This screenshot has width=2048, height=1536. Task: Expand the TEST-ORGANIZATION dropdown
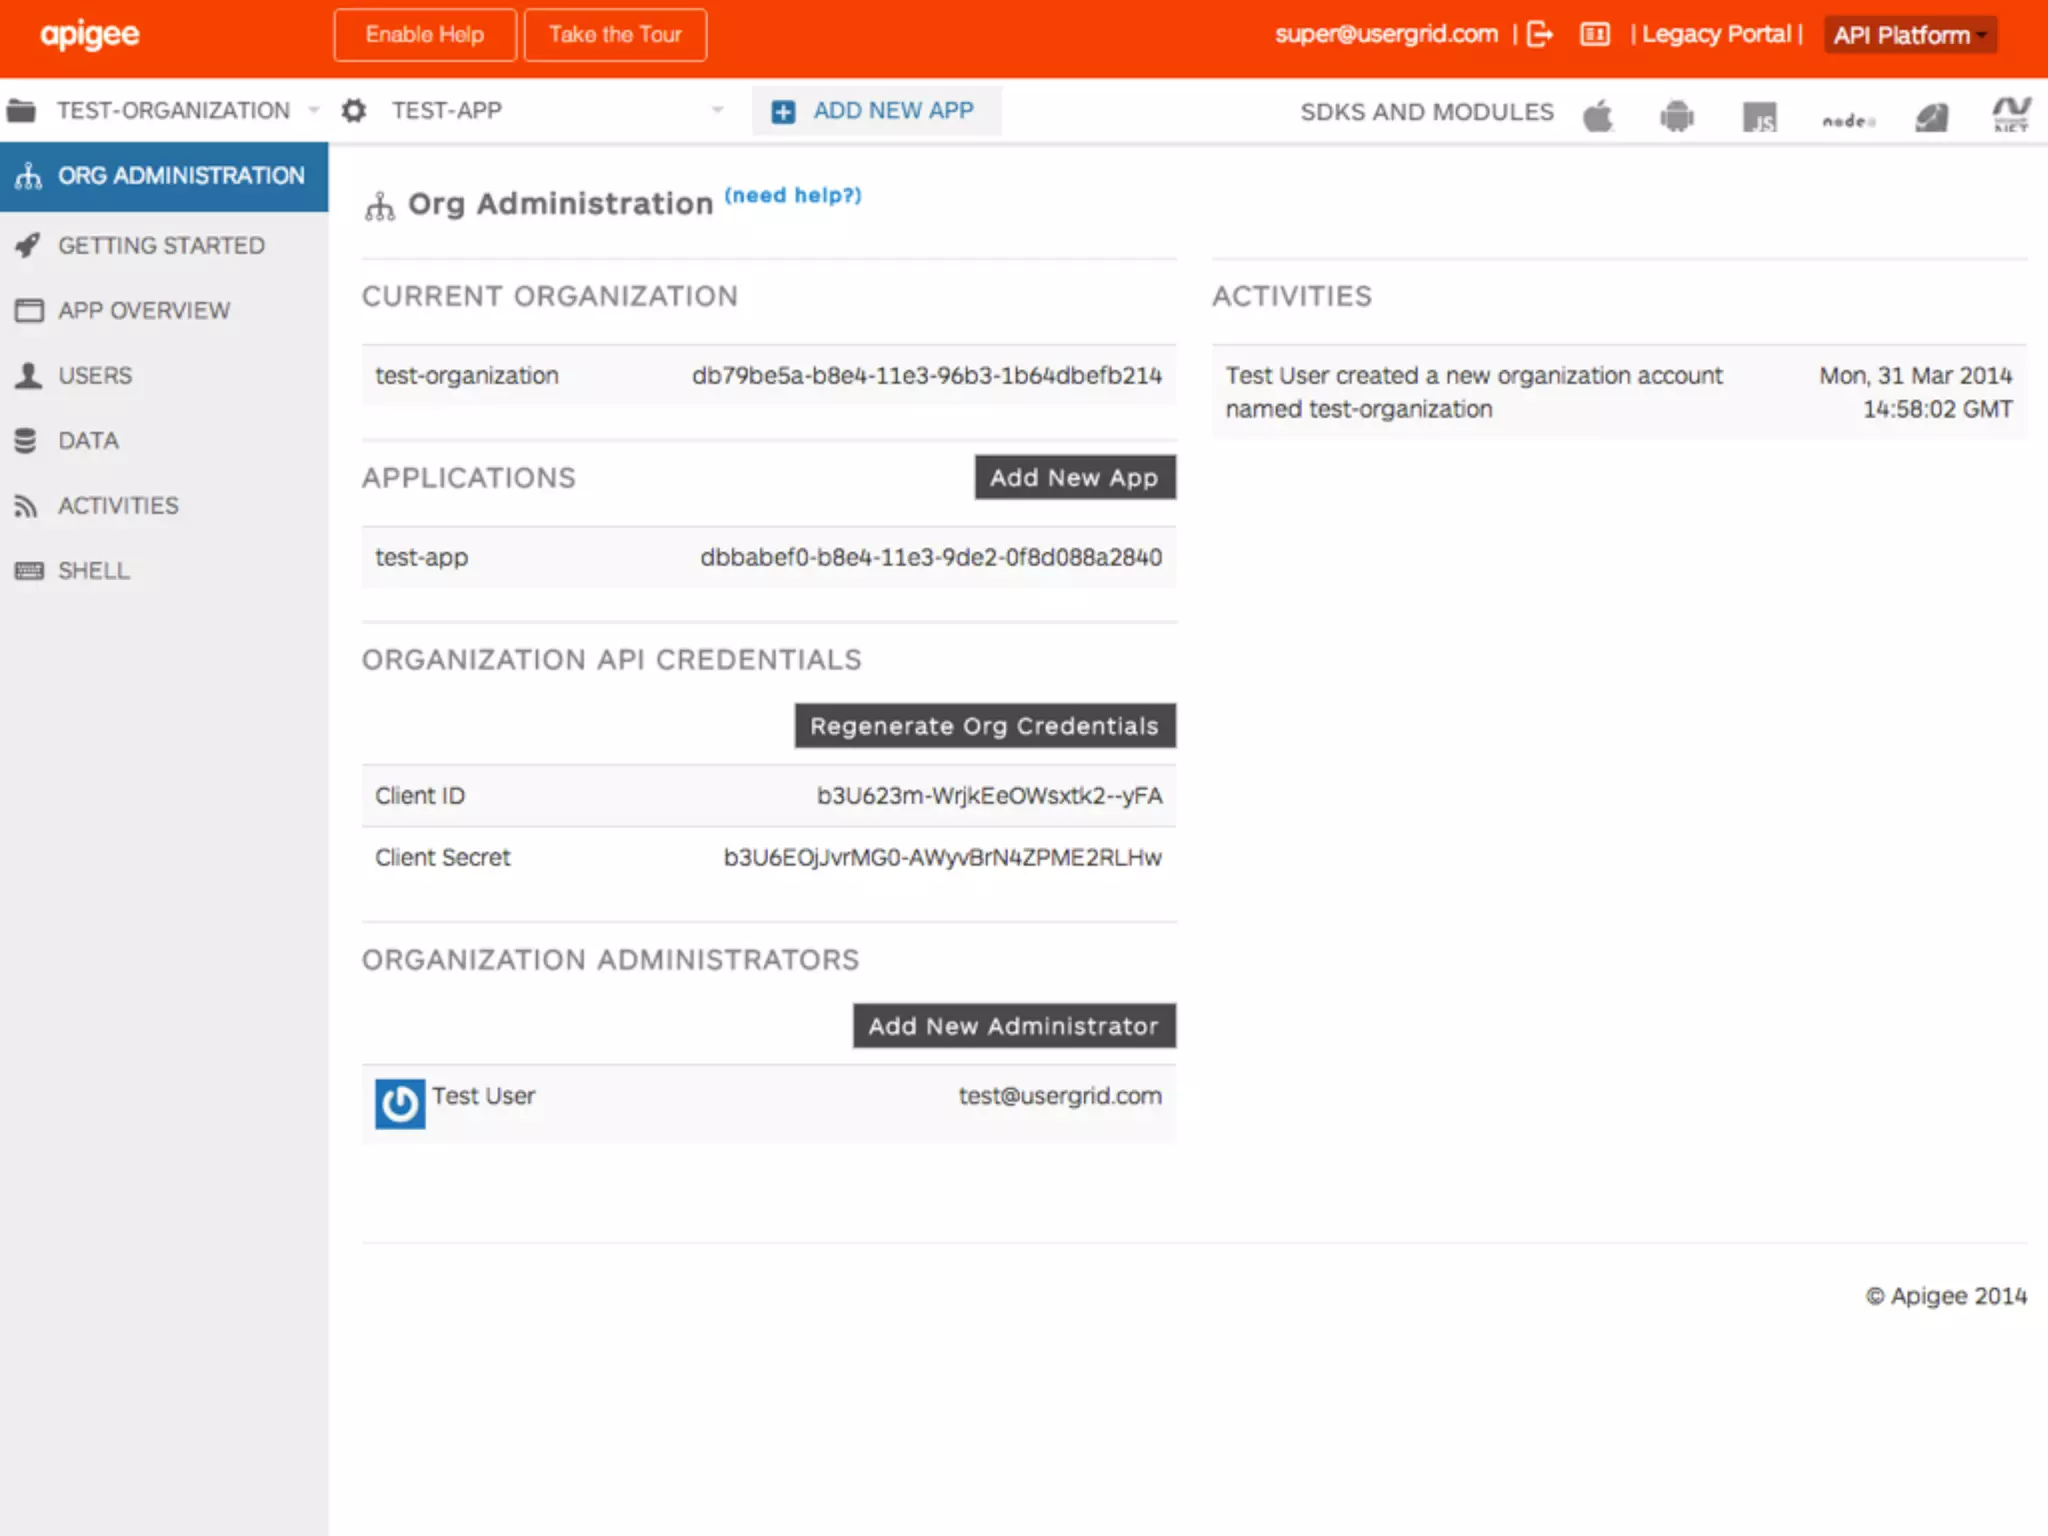coord(313,110)
